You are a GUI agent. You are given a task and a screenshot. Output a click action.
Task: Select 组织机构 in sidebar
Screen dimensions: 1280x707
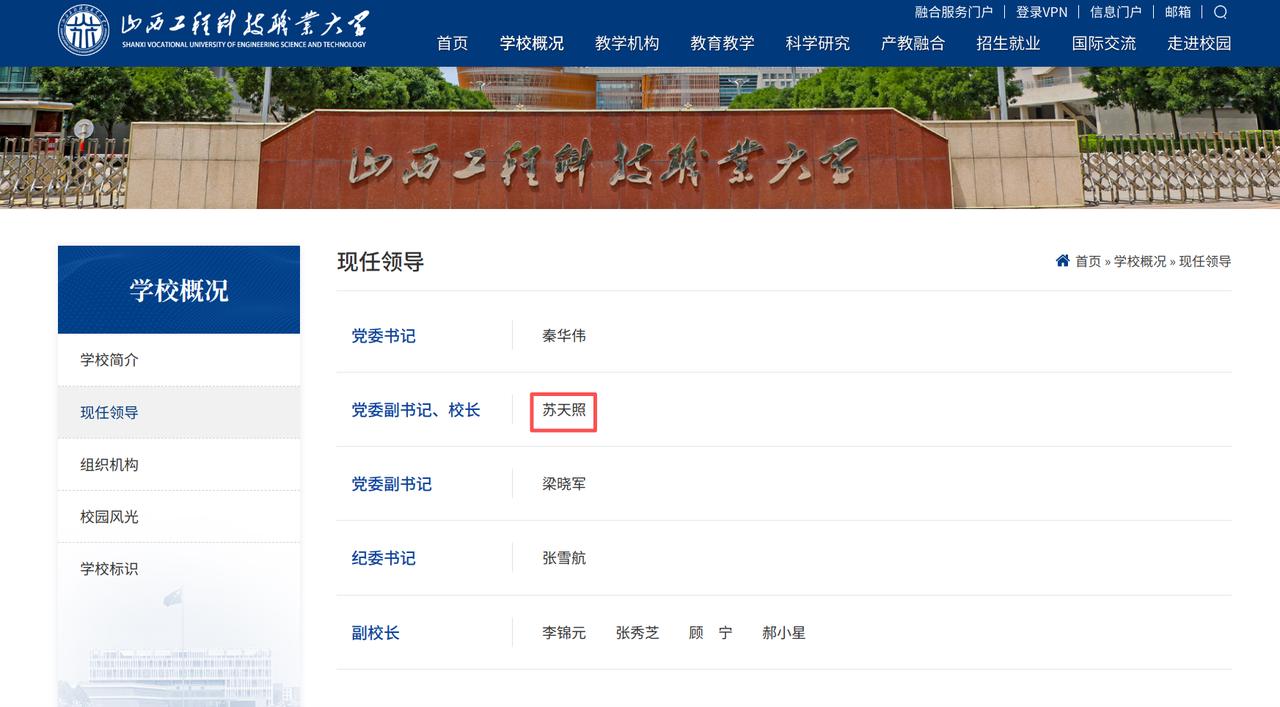click(x=179, y=464)
